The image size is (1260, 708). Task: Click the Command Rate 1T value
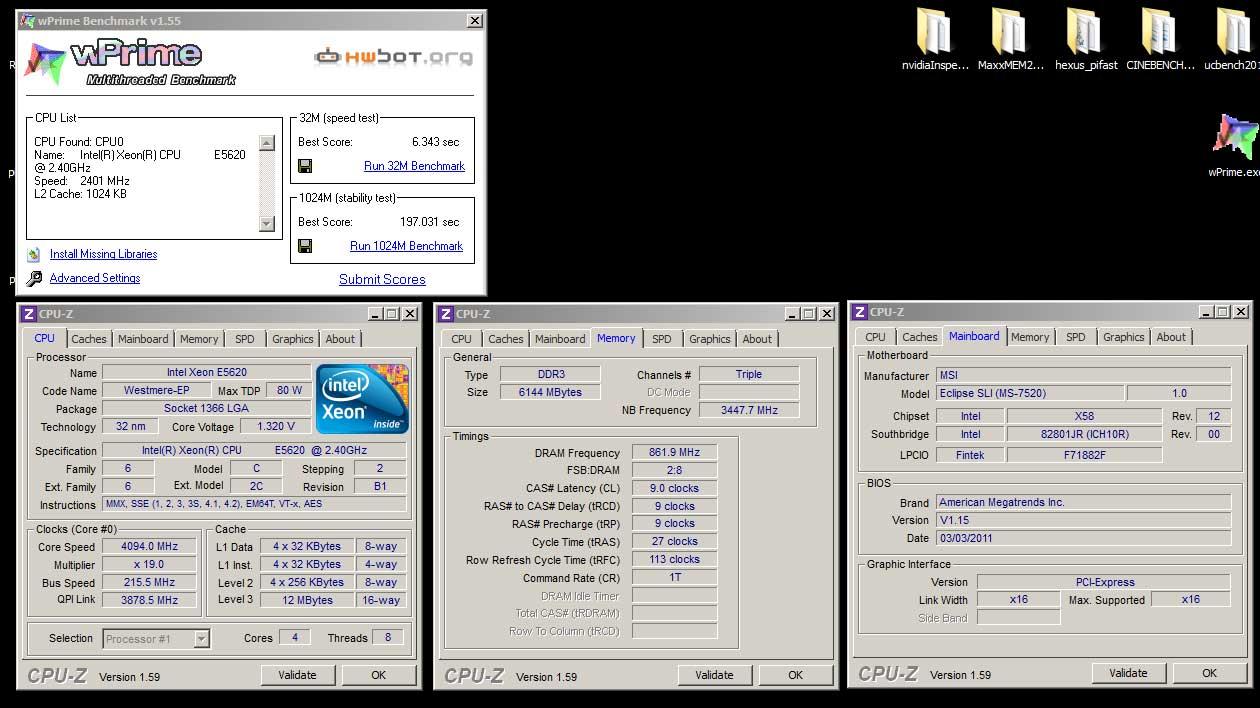point(675,578)
